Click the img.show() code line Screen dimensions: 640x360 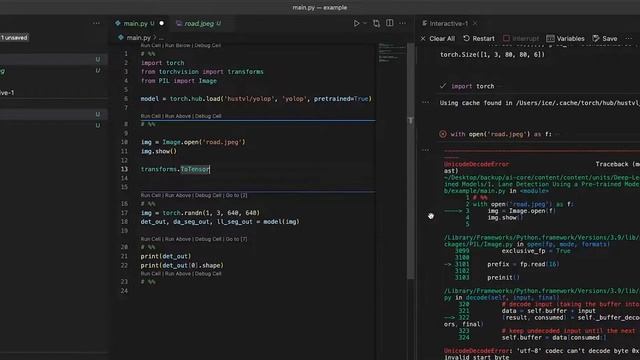159,151
